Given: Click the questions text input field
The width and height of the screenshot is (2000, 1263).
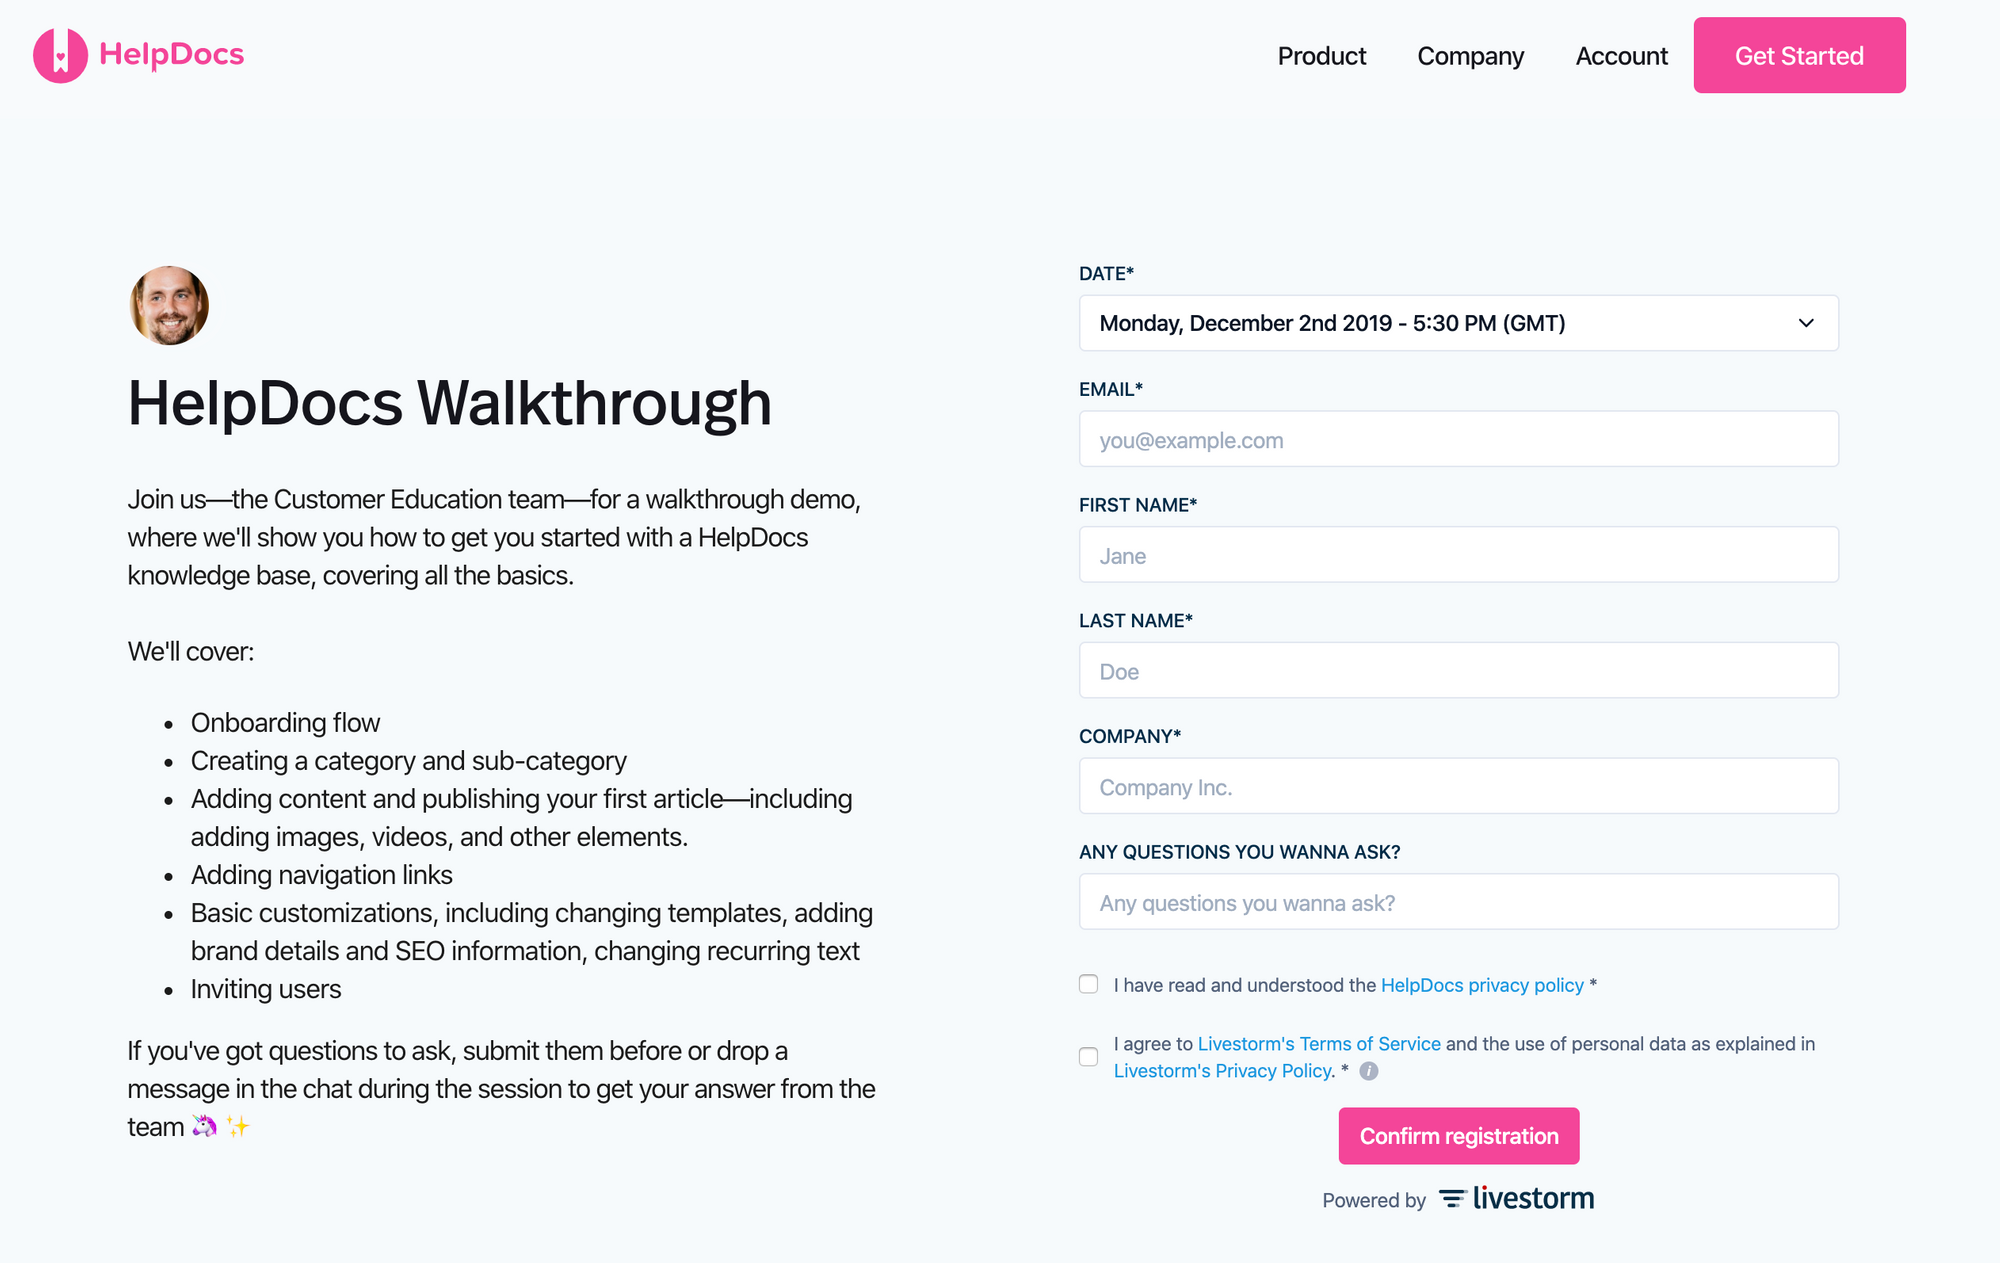Looking at the screenshot, I should (x=1458, y=902).
